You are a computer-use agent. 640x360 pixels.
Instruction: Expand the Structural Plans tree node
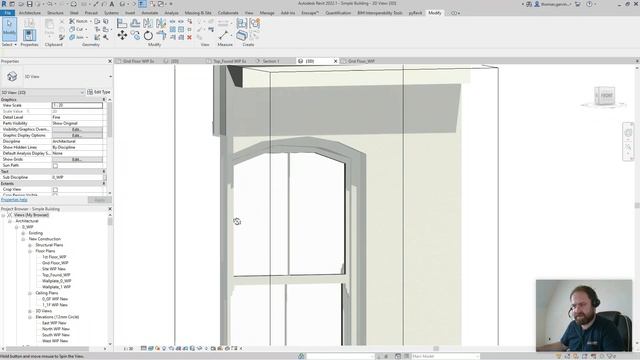30,245
